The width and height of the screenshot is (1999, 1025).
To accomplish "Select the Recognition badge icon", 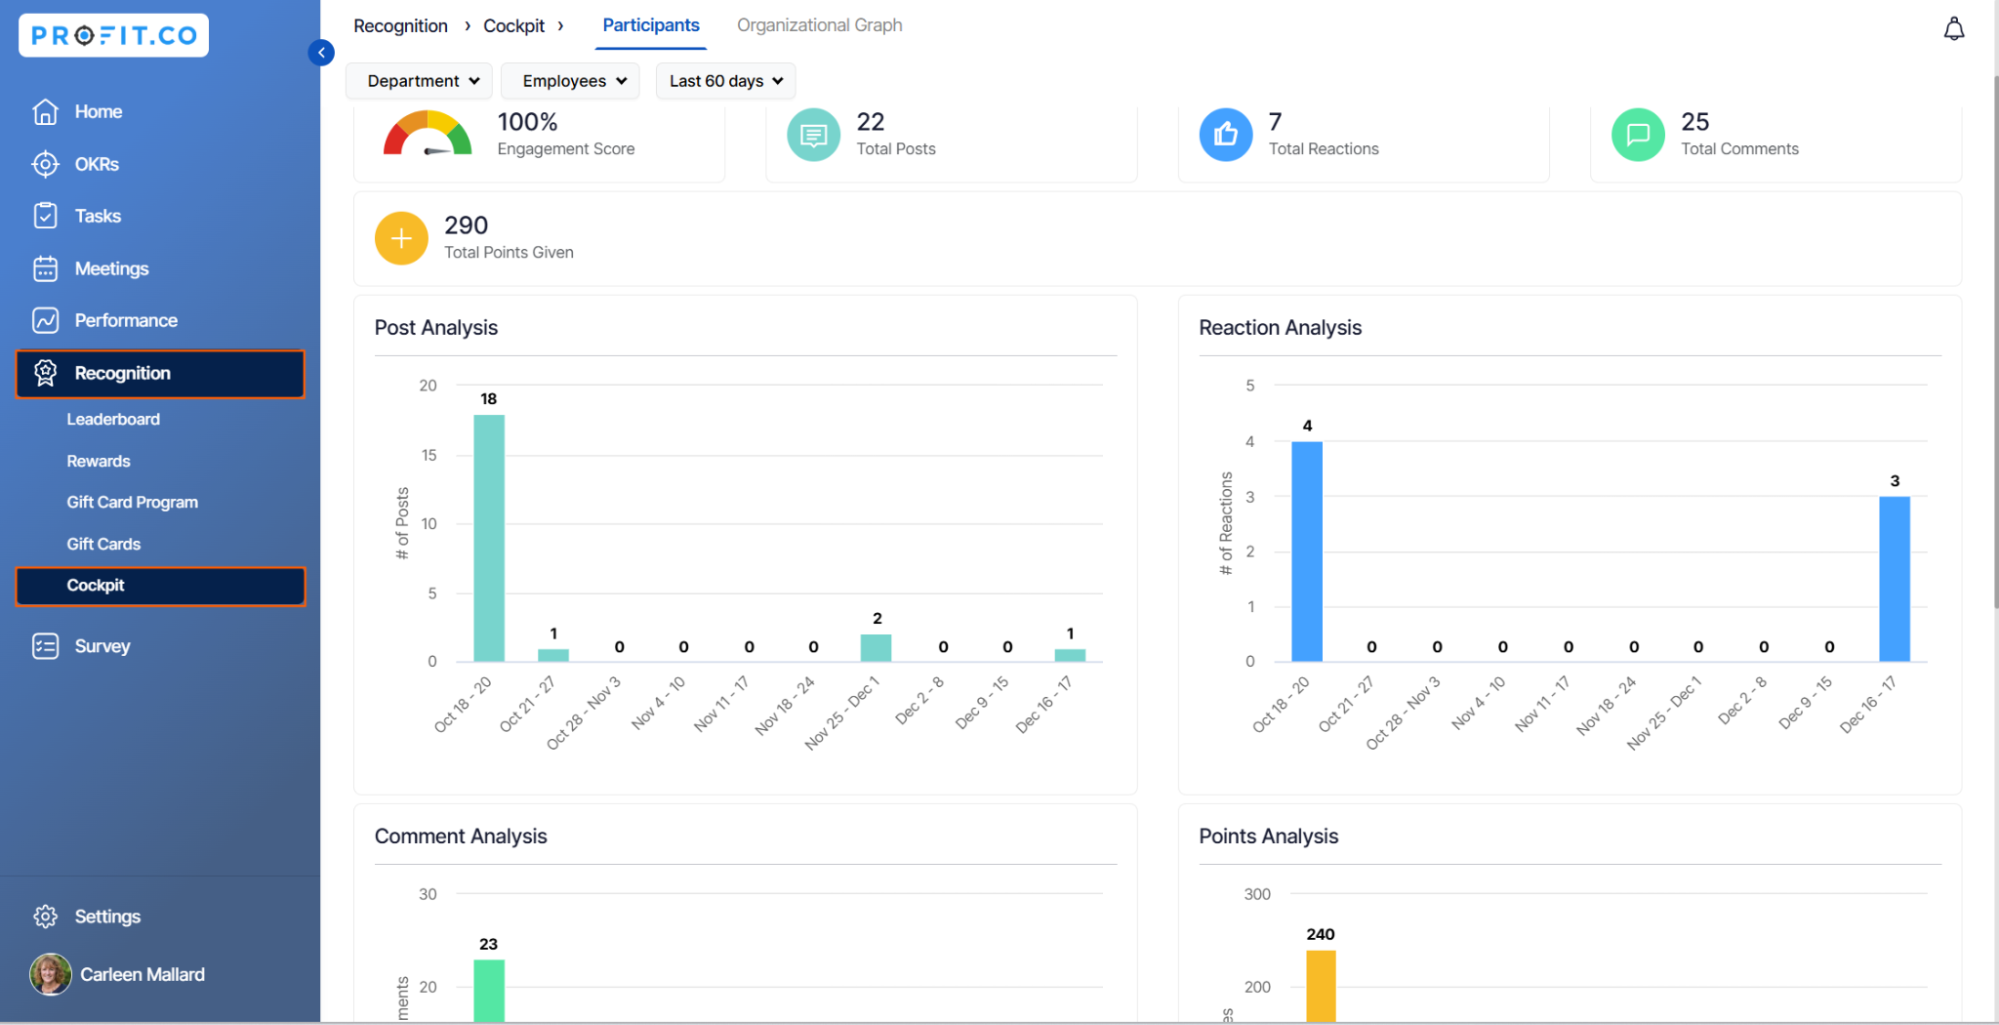I will pos(45,373).
